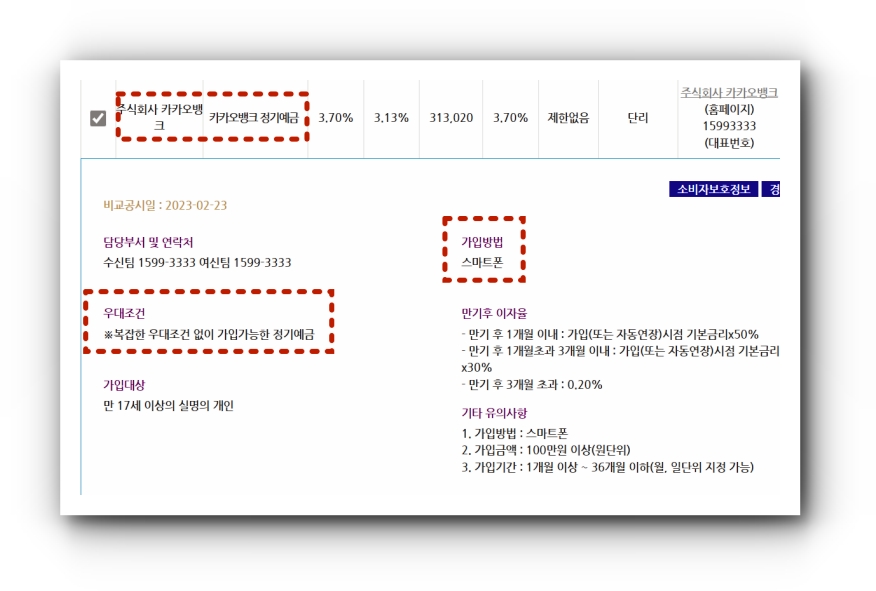This screenshot has width=876, height=591.
Task: Click the 스마트폰 text under 가입방법 heading
Action: 482,263
